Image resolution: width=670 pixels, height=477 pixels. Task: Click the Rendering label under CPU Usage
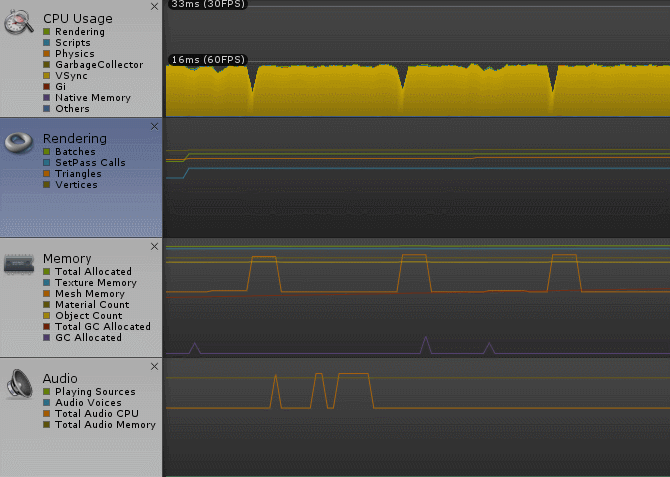(x=80, y=32)
